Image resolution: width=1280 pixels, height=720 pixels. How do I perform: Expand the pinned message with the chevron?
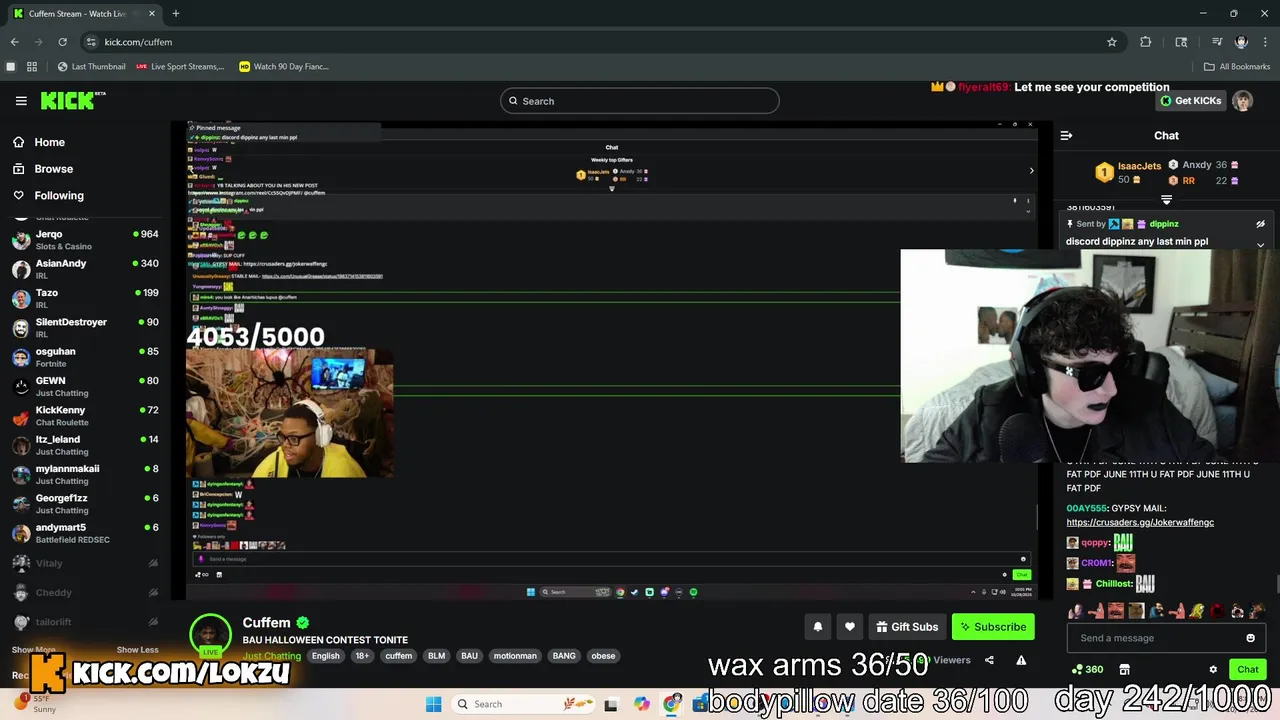pos(1260,244)
